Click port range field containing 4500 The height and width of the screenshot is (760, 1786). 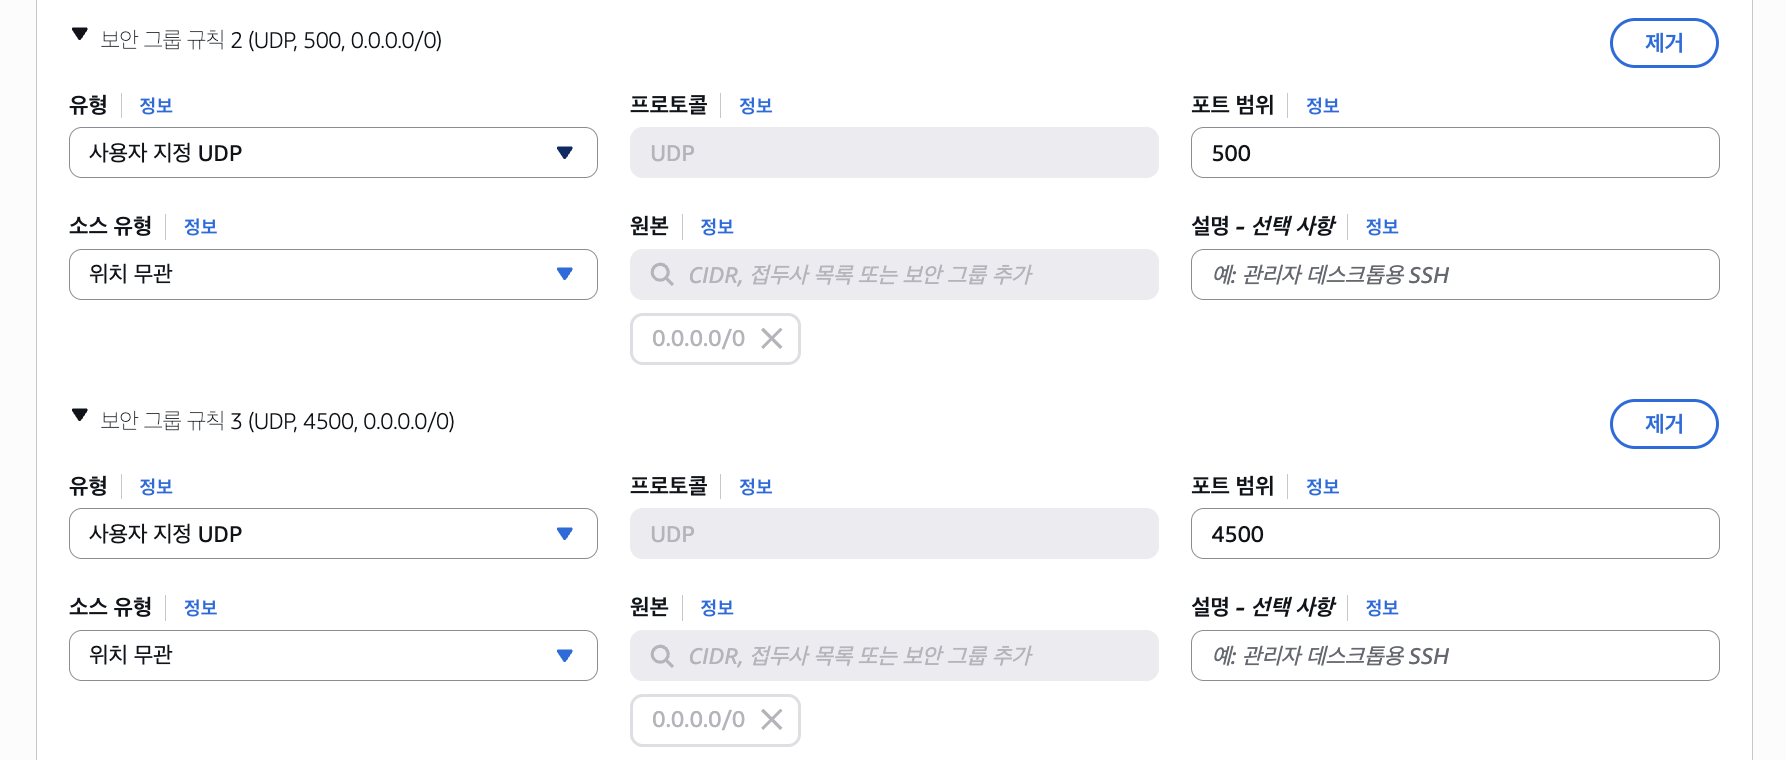click(x=1454, y=534)
